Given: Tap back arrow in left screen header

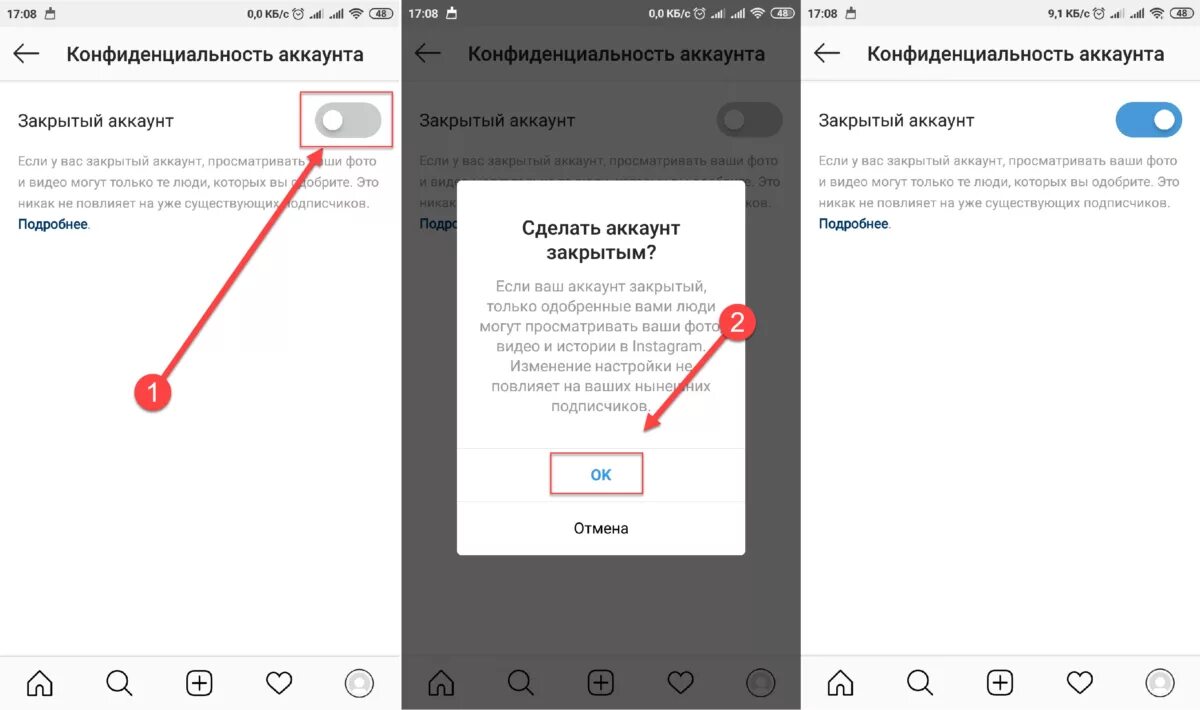Looking at the screenshot, I should pos(26,54).
